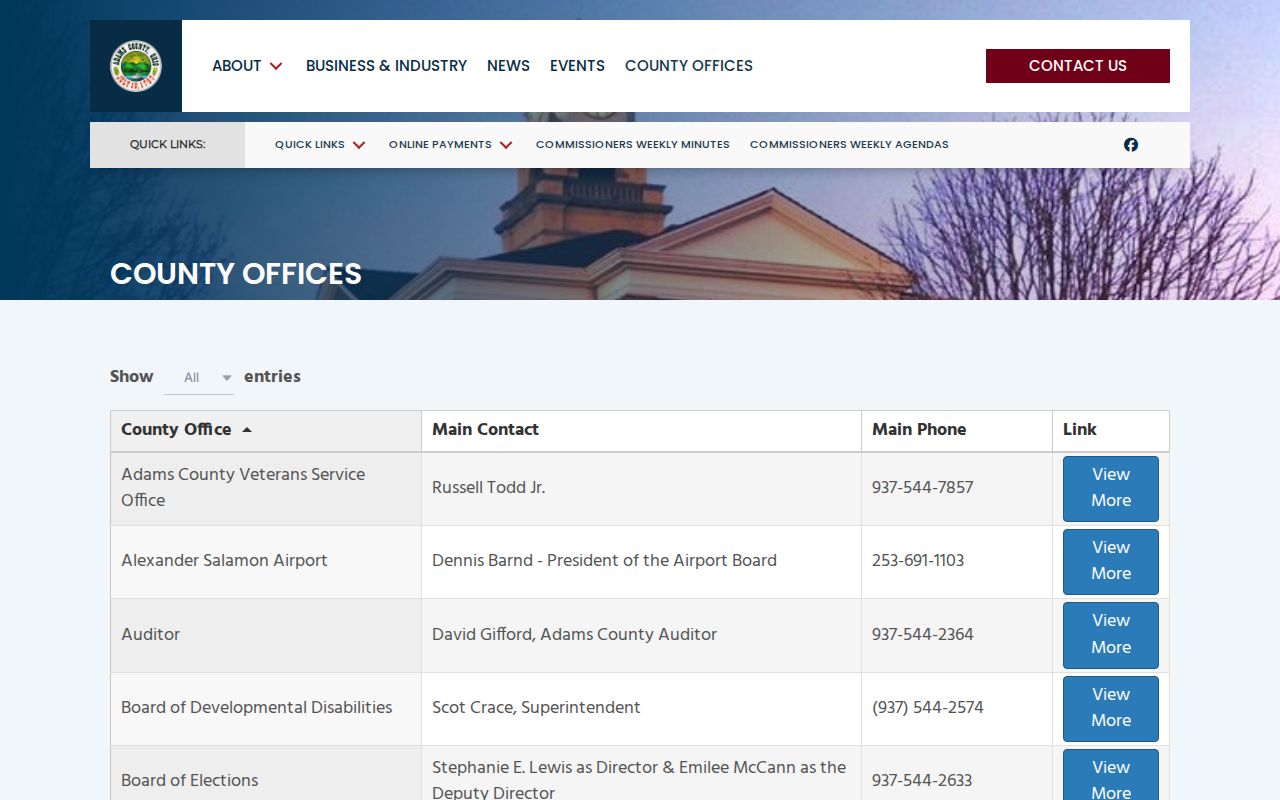Screen dimensions: 1280x800
Task: Select phone number 937-544-2364
Action: click(922, 634)
